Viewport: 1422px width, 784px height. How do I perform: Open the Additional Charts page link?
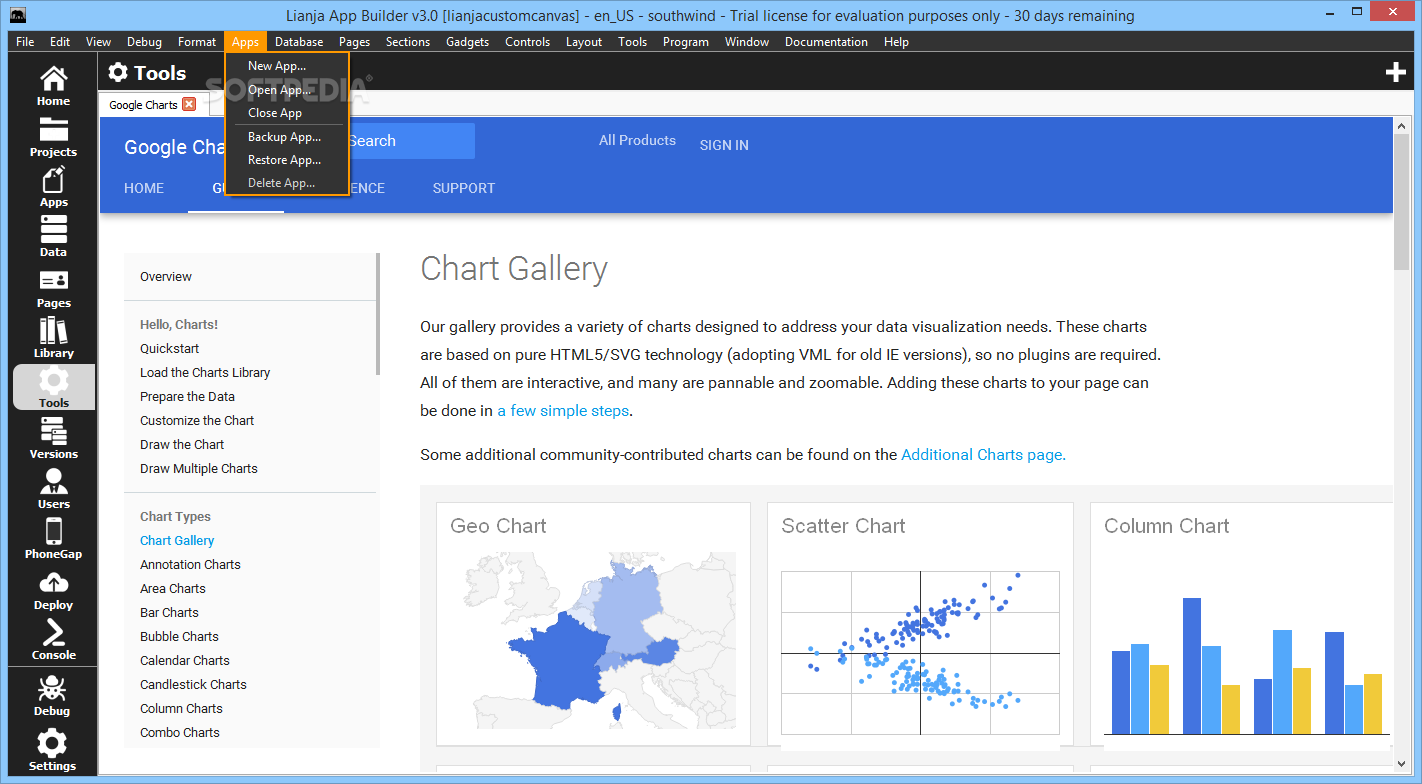pos(983,454)
